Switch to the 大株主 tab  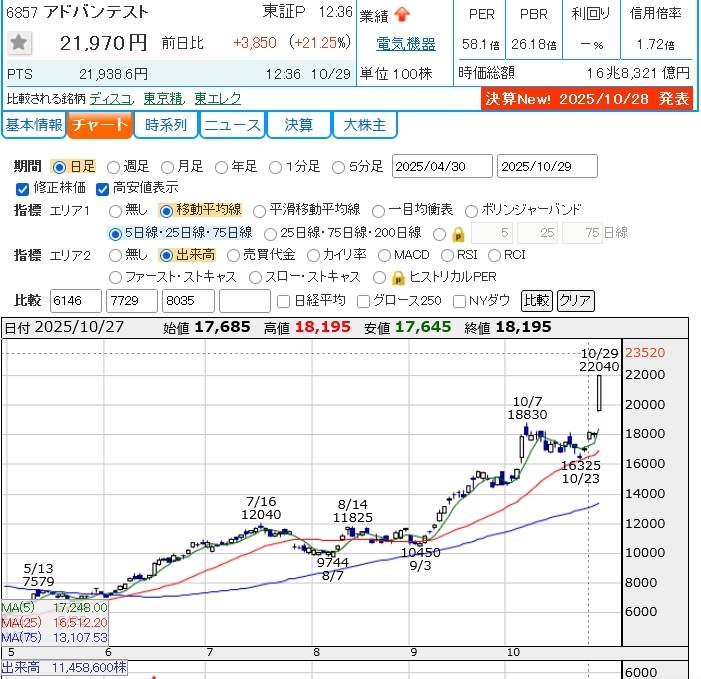click(x=364, y=125)
